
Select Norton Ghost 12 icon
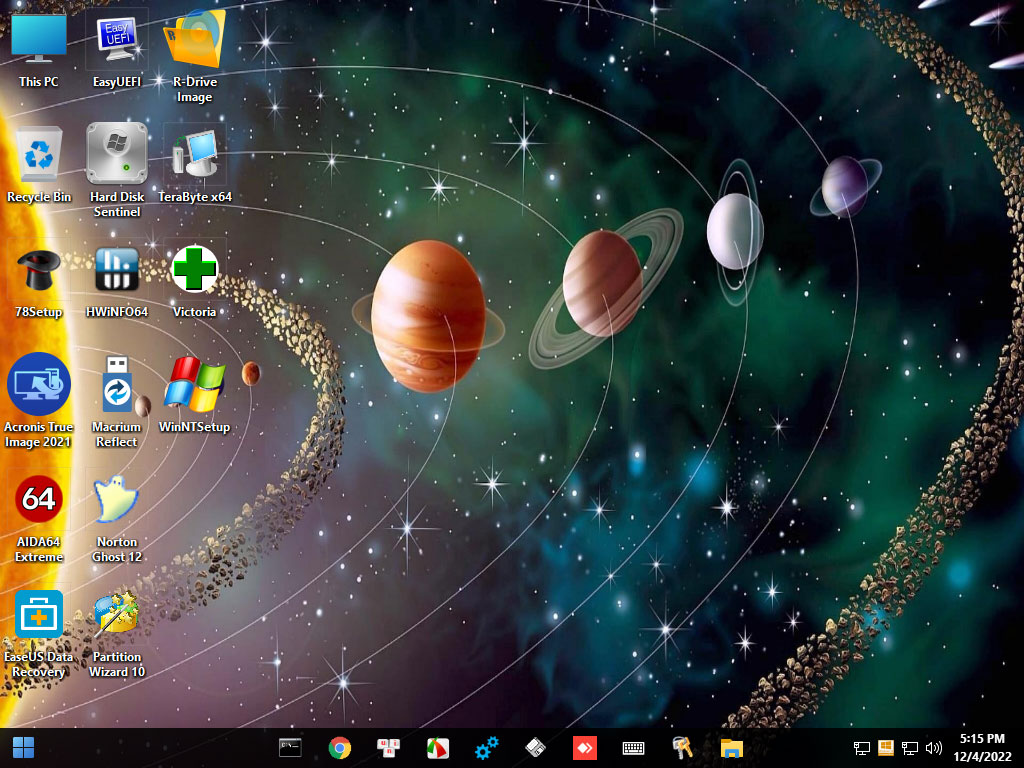pyautogui.click(x=117, y=517)
